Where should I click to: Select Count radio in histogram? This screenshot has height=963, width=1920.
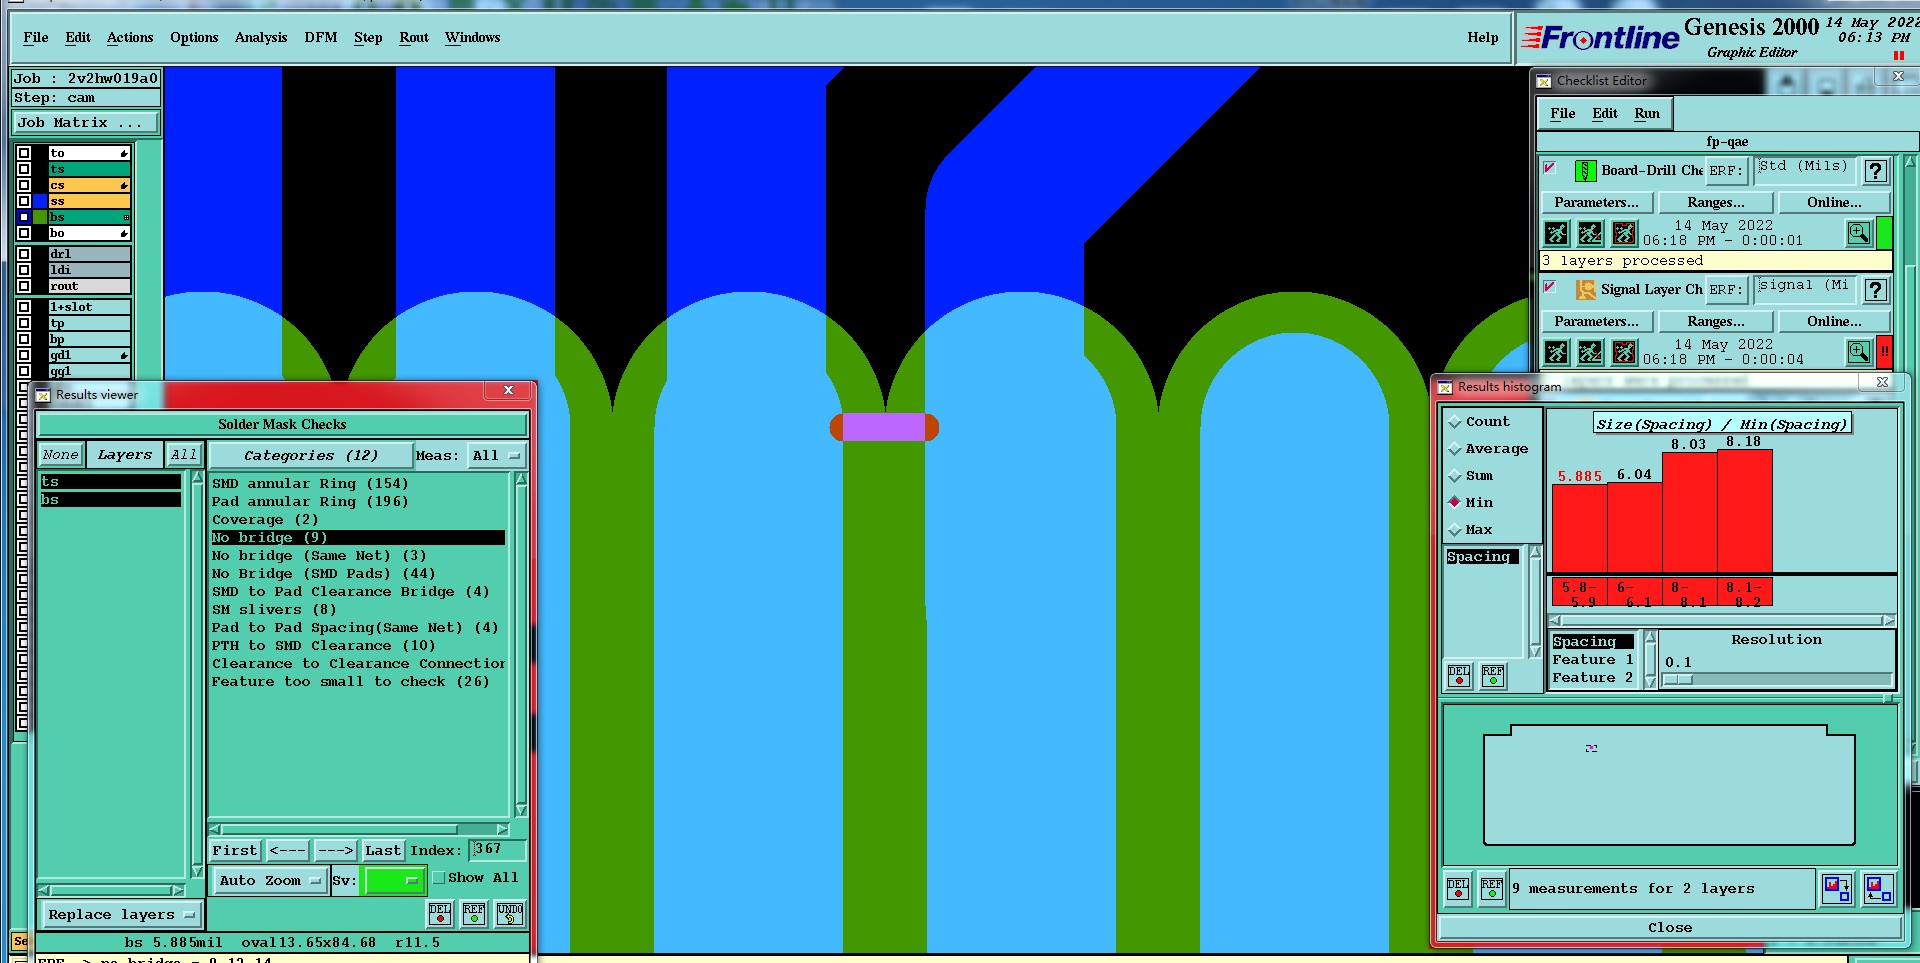tap(1455, 422)
